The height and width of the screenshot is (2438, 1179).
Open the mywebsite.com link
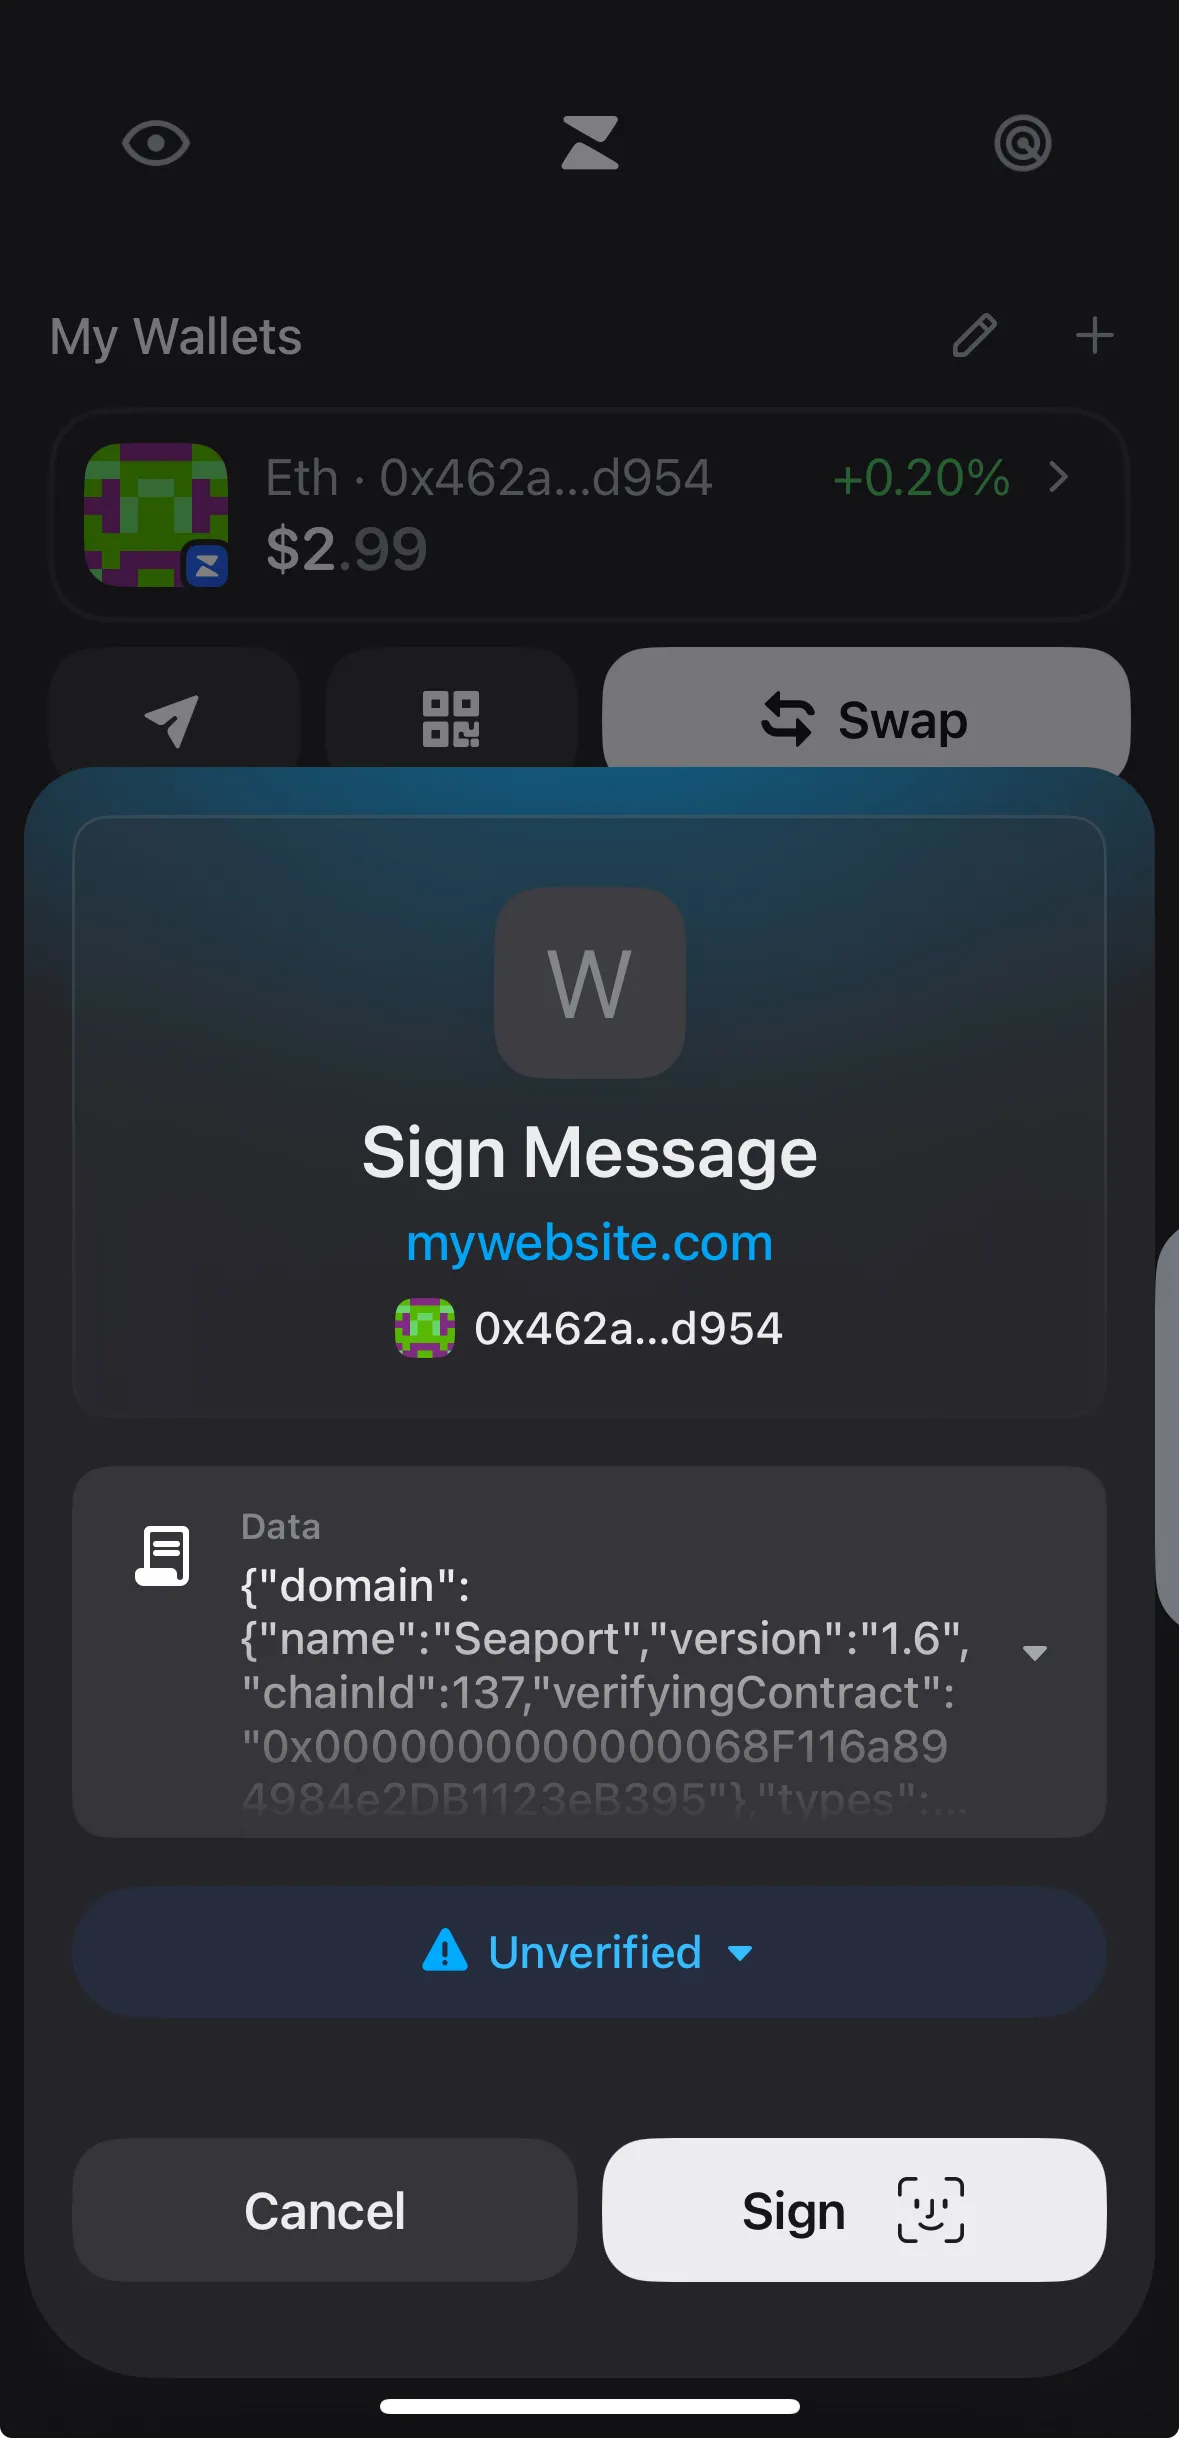point(590,1243)
